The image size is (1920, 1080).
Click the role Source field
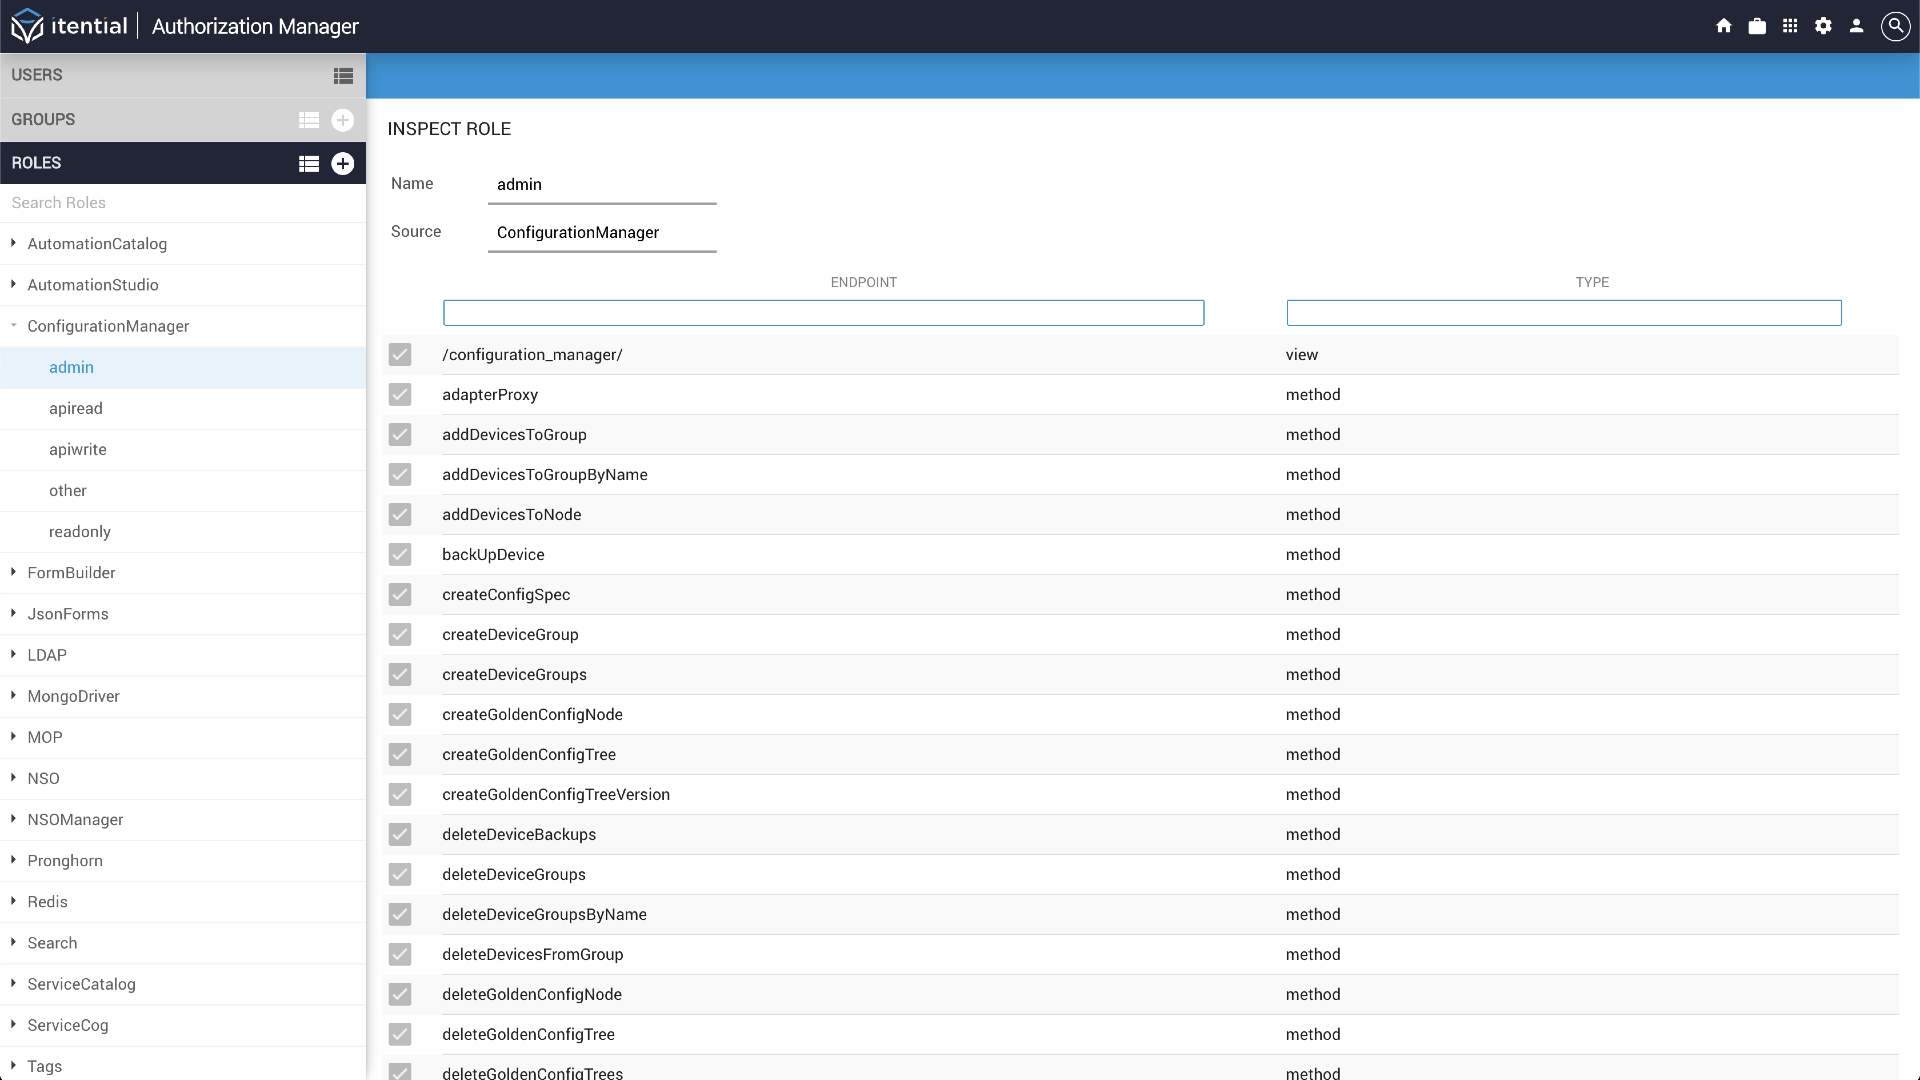pos(602,233)
